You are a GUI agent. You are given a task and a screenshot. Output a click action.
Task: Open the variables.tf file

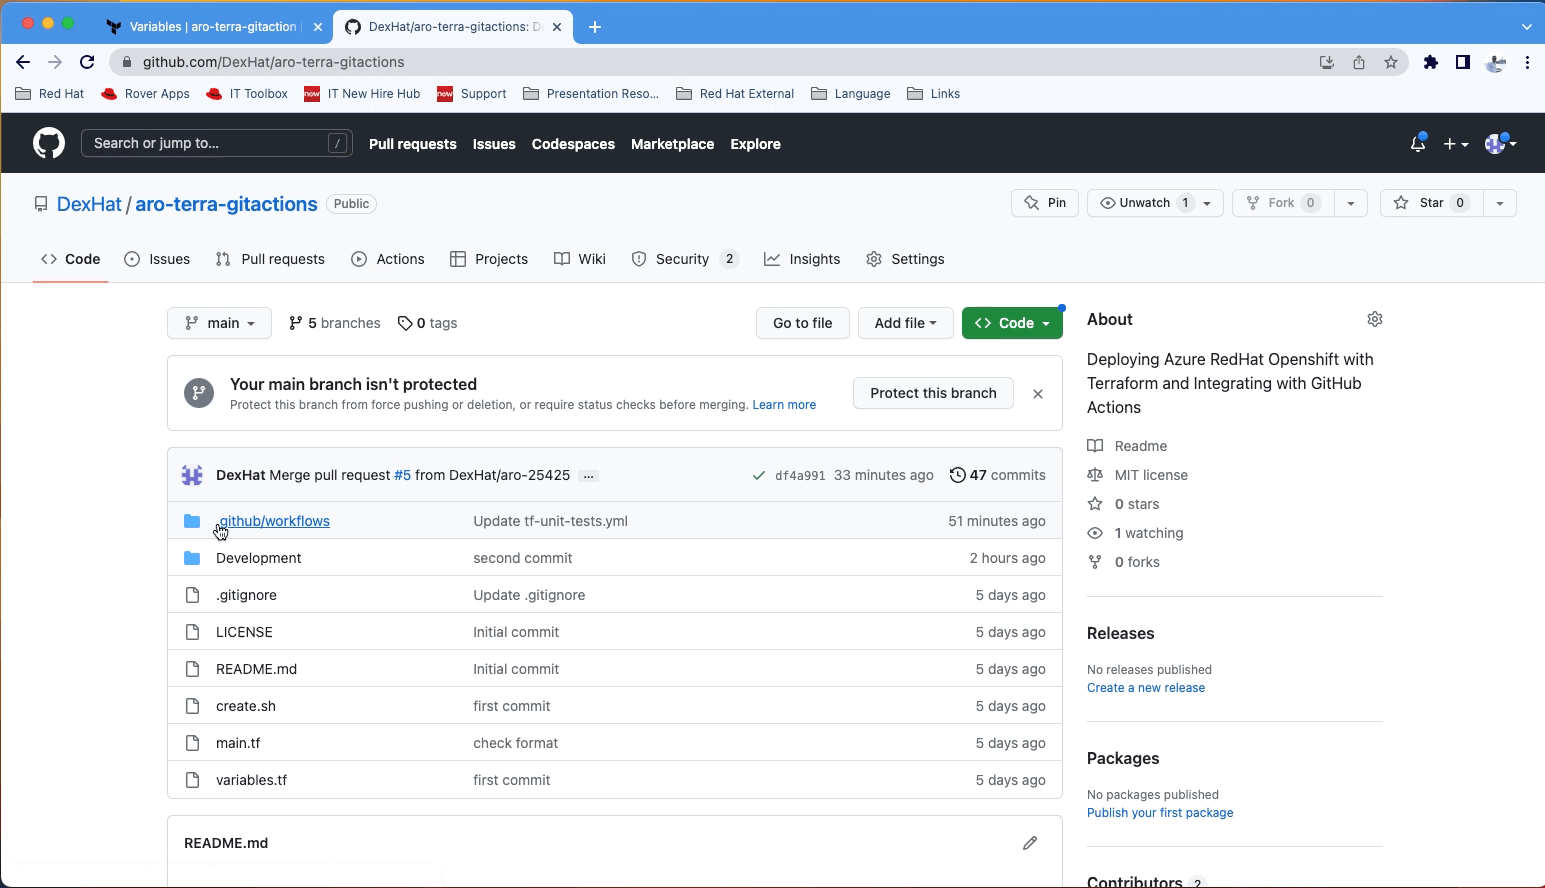pos(251,780)
